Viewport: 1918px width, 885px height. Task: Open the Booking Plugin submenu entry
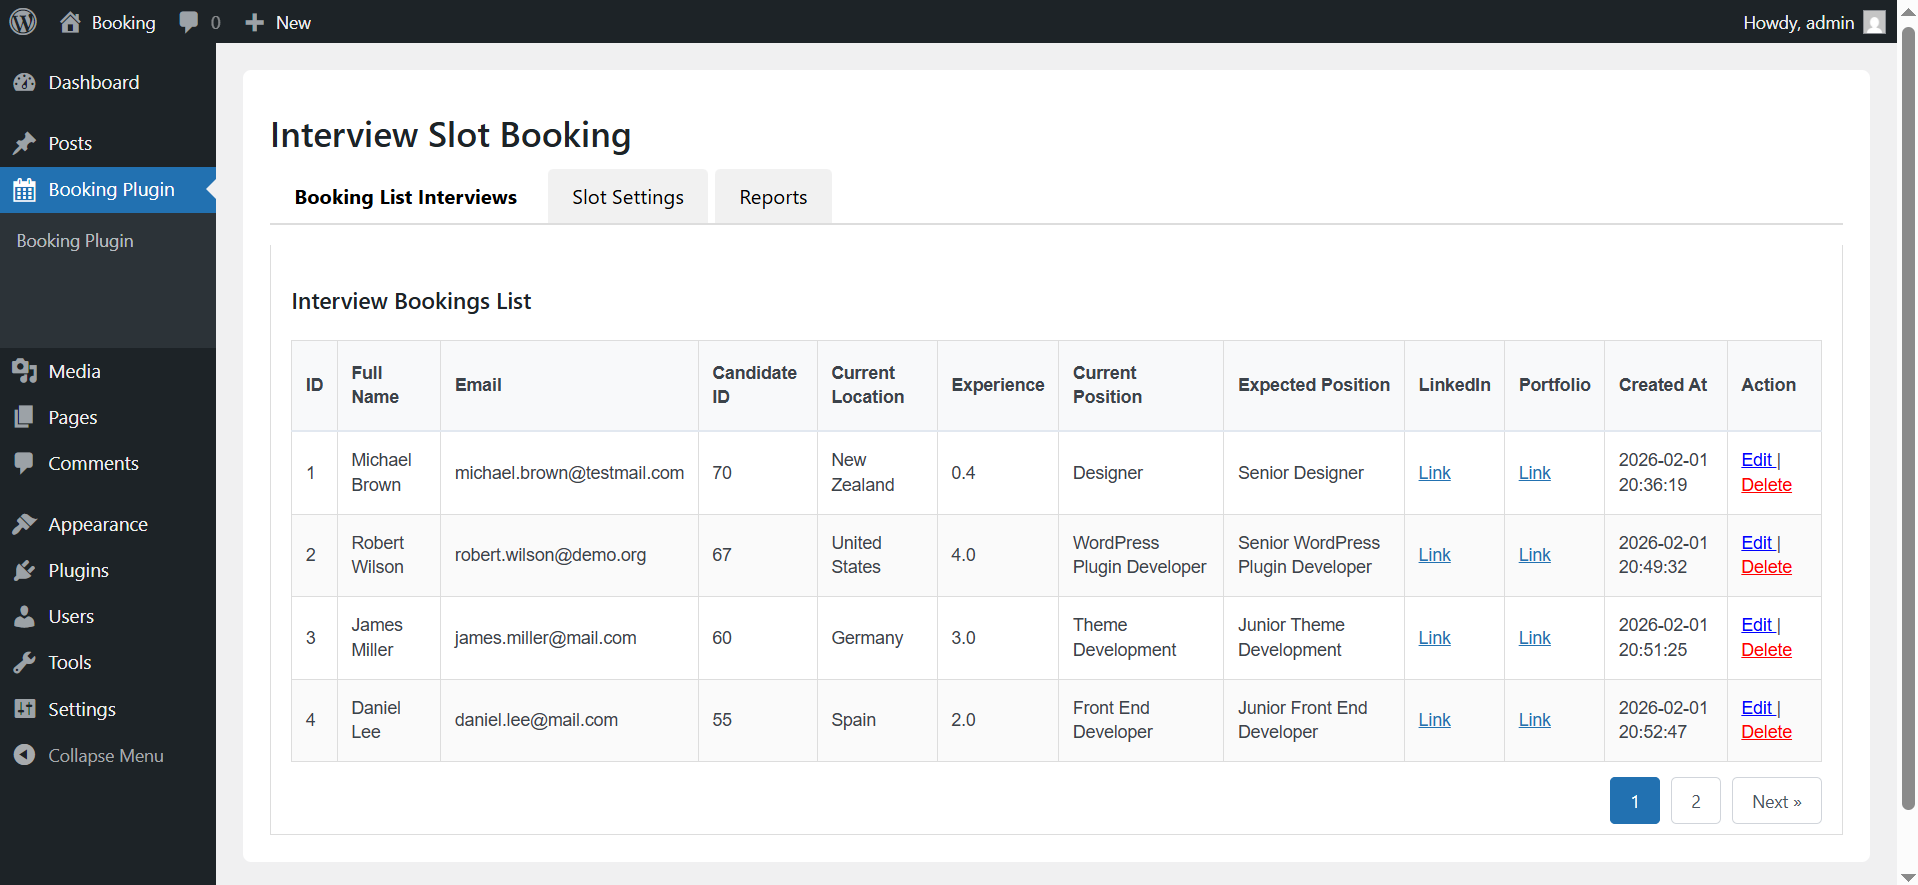point(75,241)
